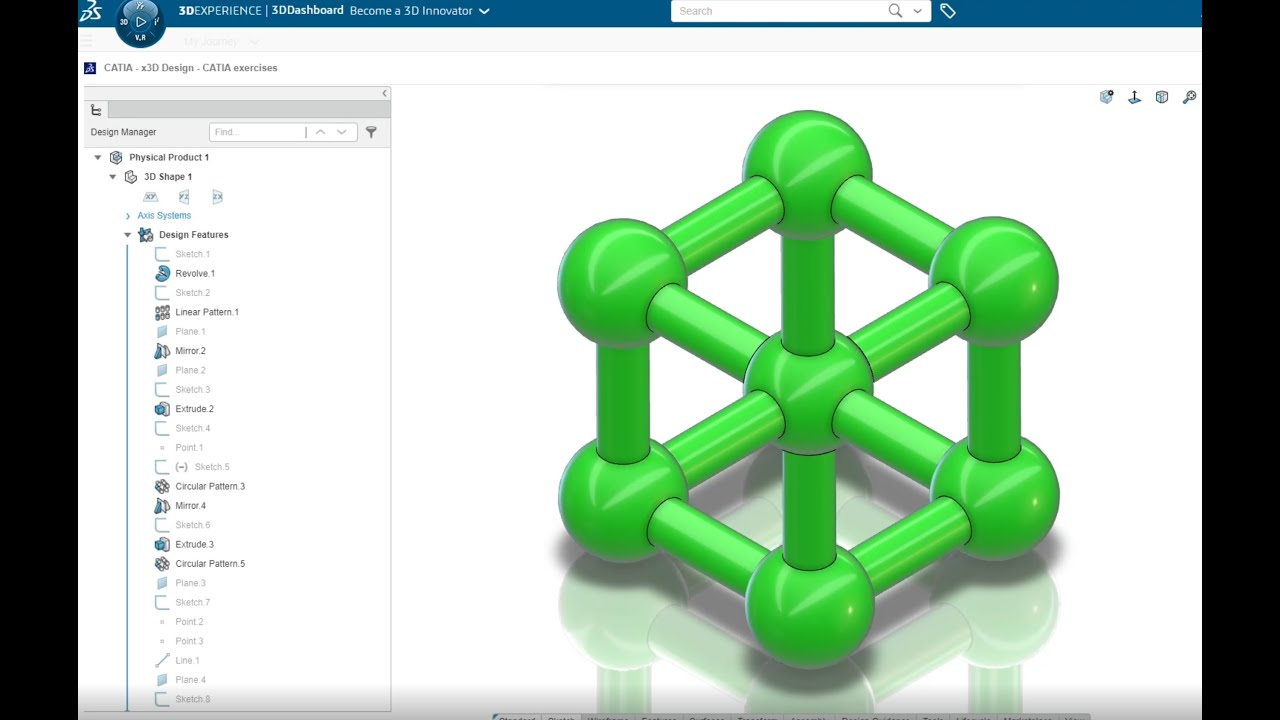Image resolution: width=1280 pixels, height=720 pixels.
Task: Click the Revolve.1 feature icon
Action: point(162,273)
